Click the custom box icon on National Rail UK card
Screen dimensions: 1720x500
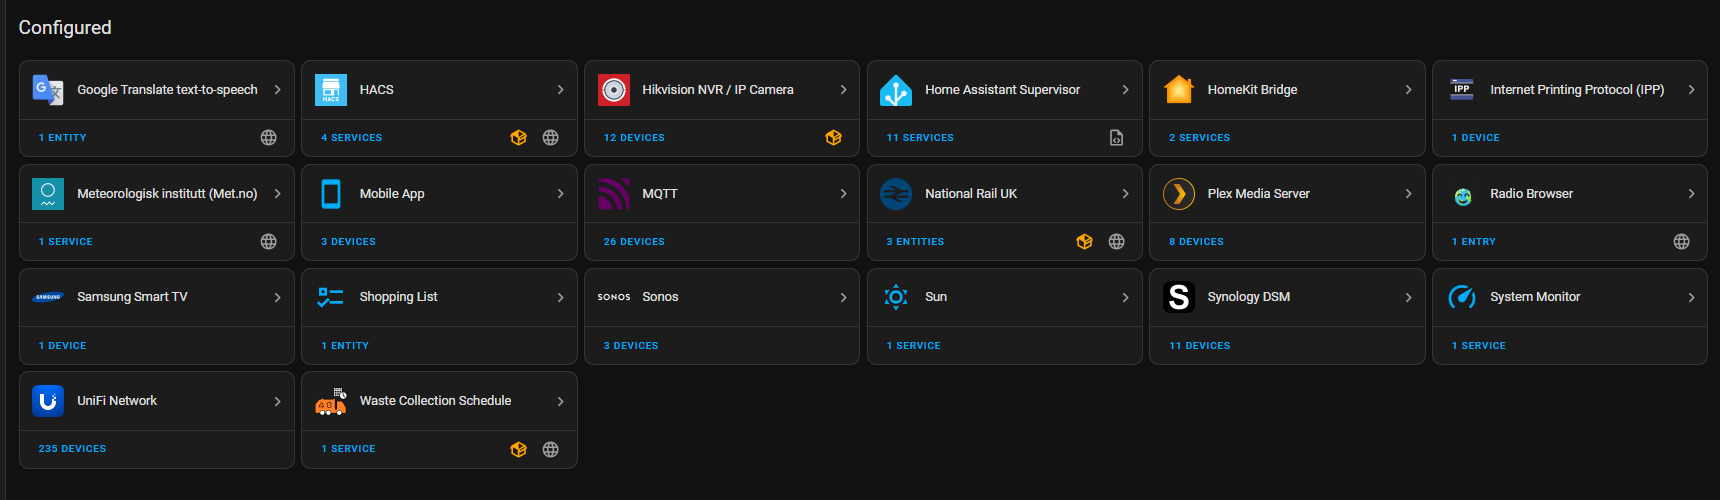pyautogui.click(x=1084, y=242)
